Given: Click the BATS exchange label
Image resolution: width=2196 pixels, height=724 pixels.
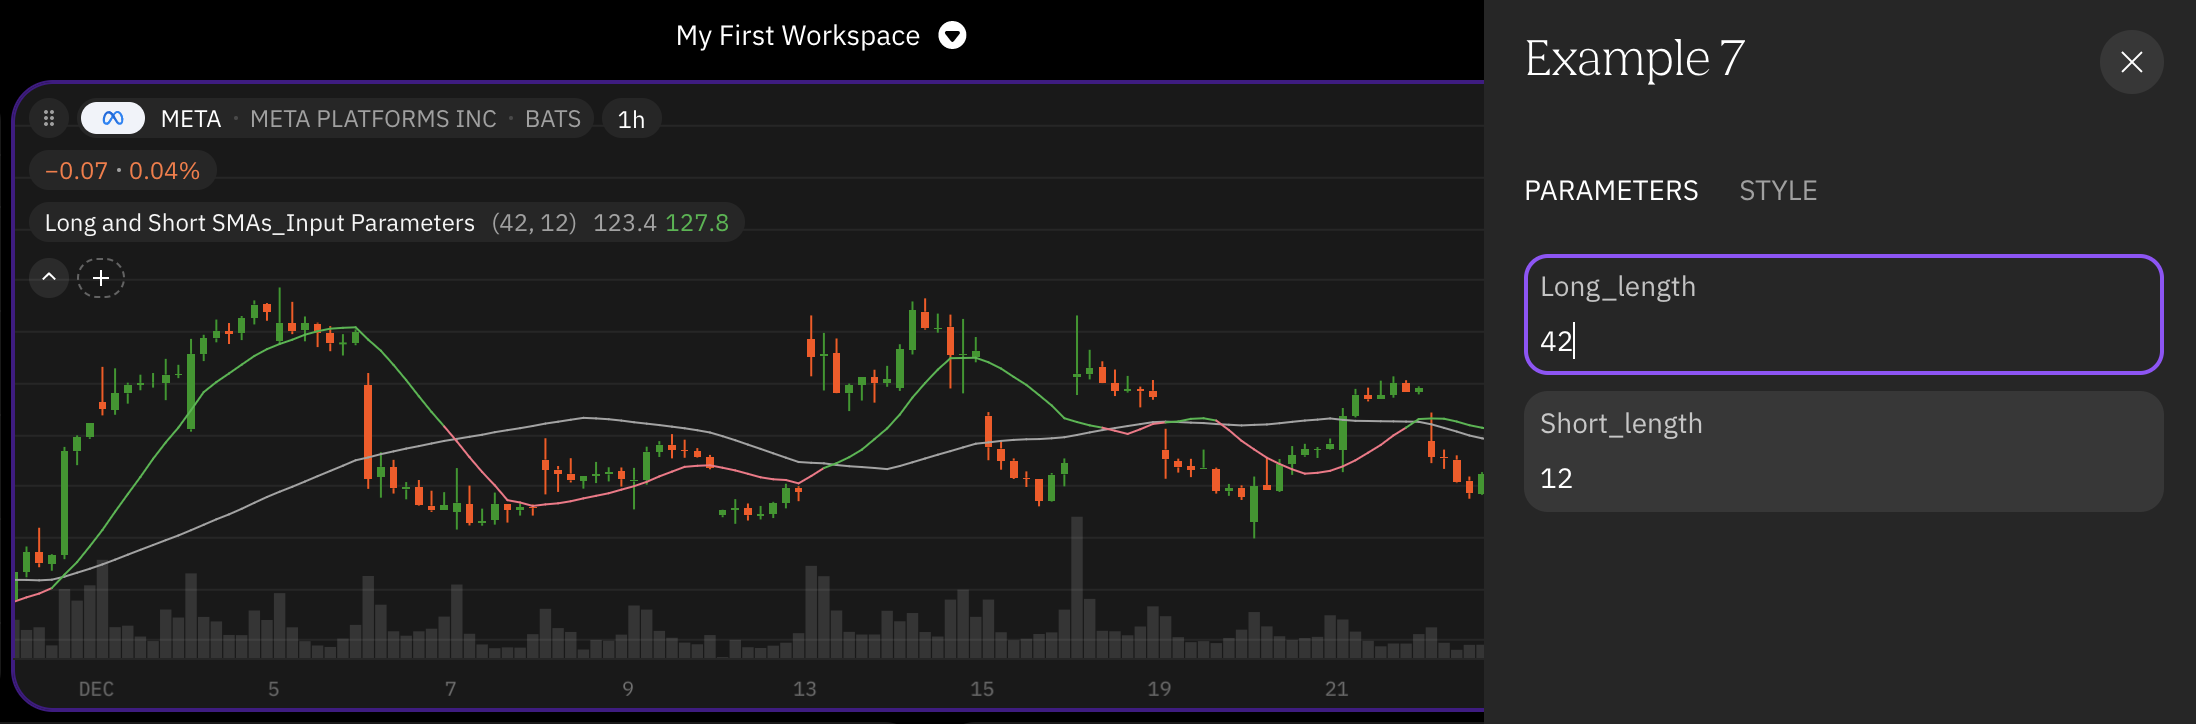Looking at the screenshot, I should click(x=553, y=119).
